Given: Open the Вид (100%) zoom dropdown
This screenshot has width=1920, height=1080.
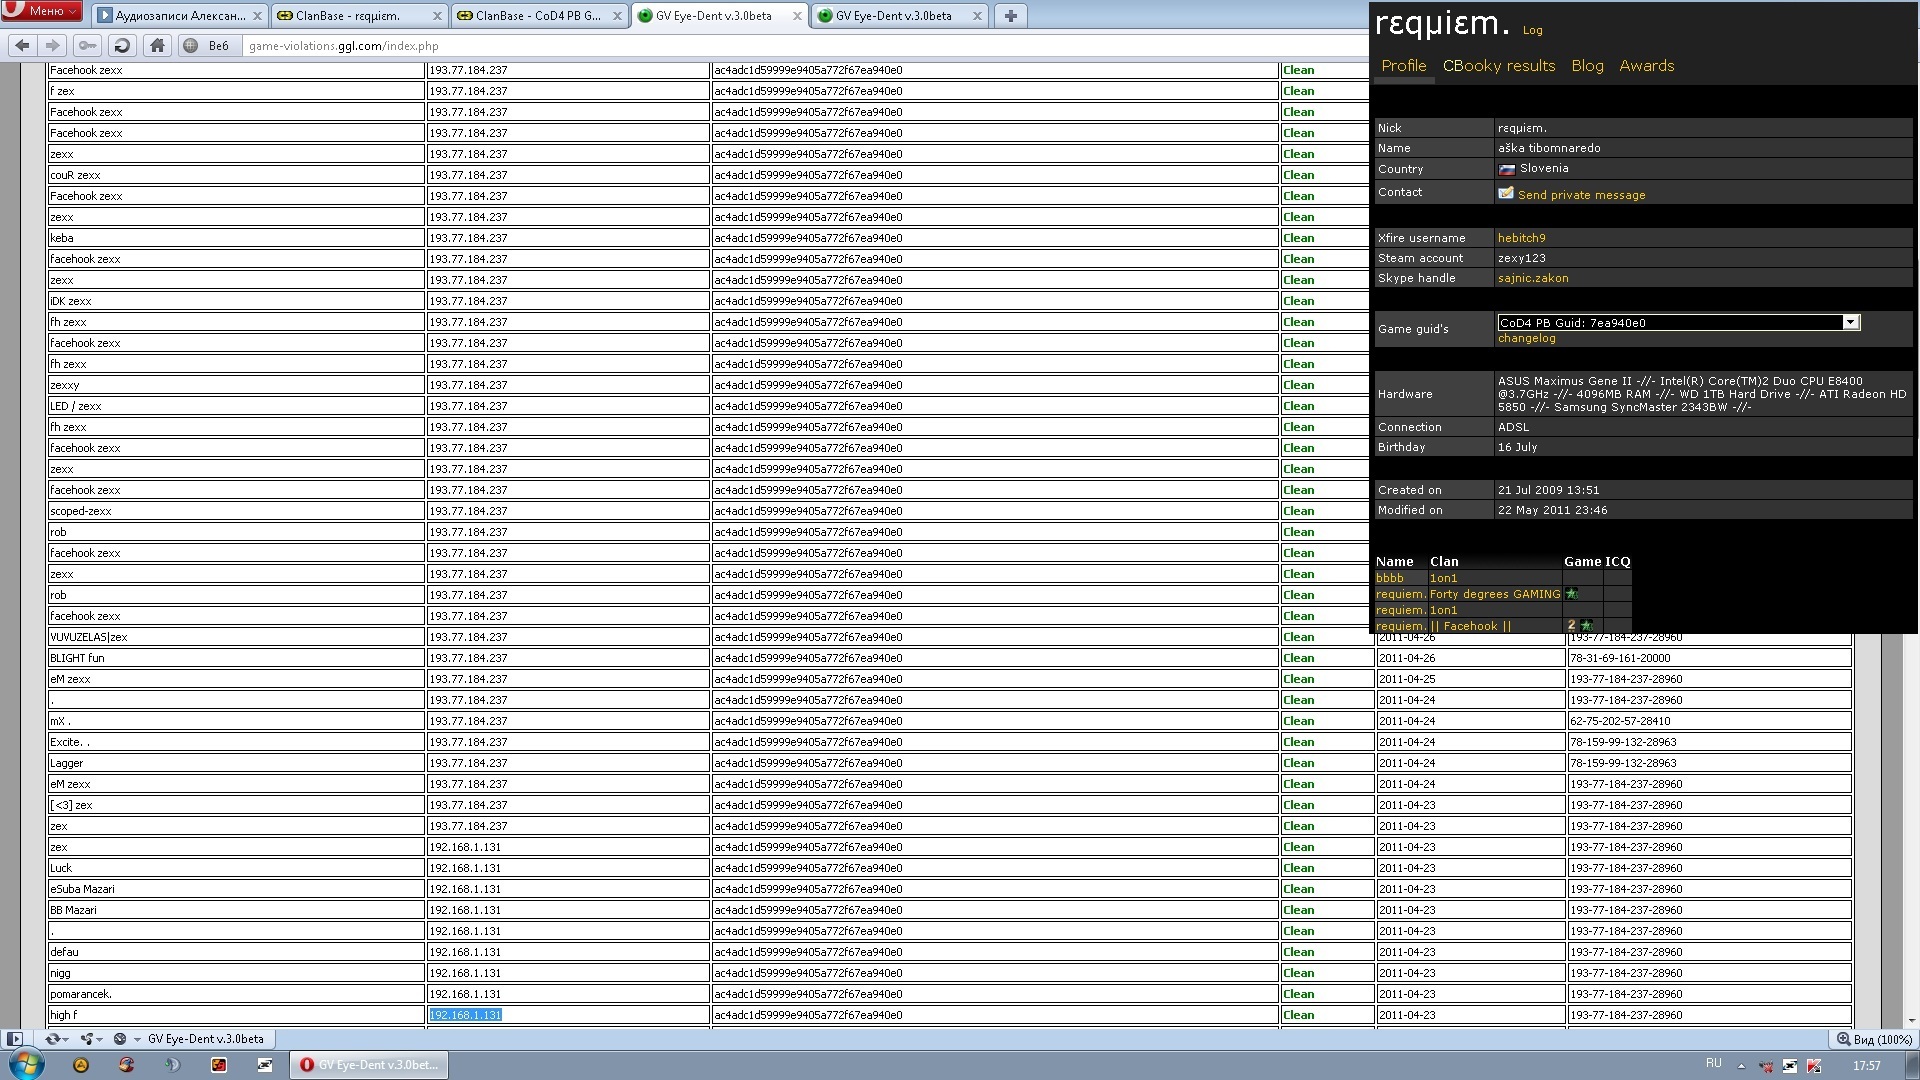Looking at the screenshot, I should click(x=1875, y=1039).
